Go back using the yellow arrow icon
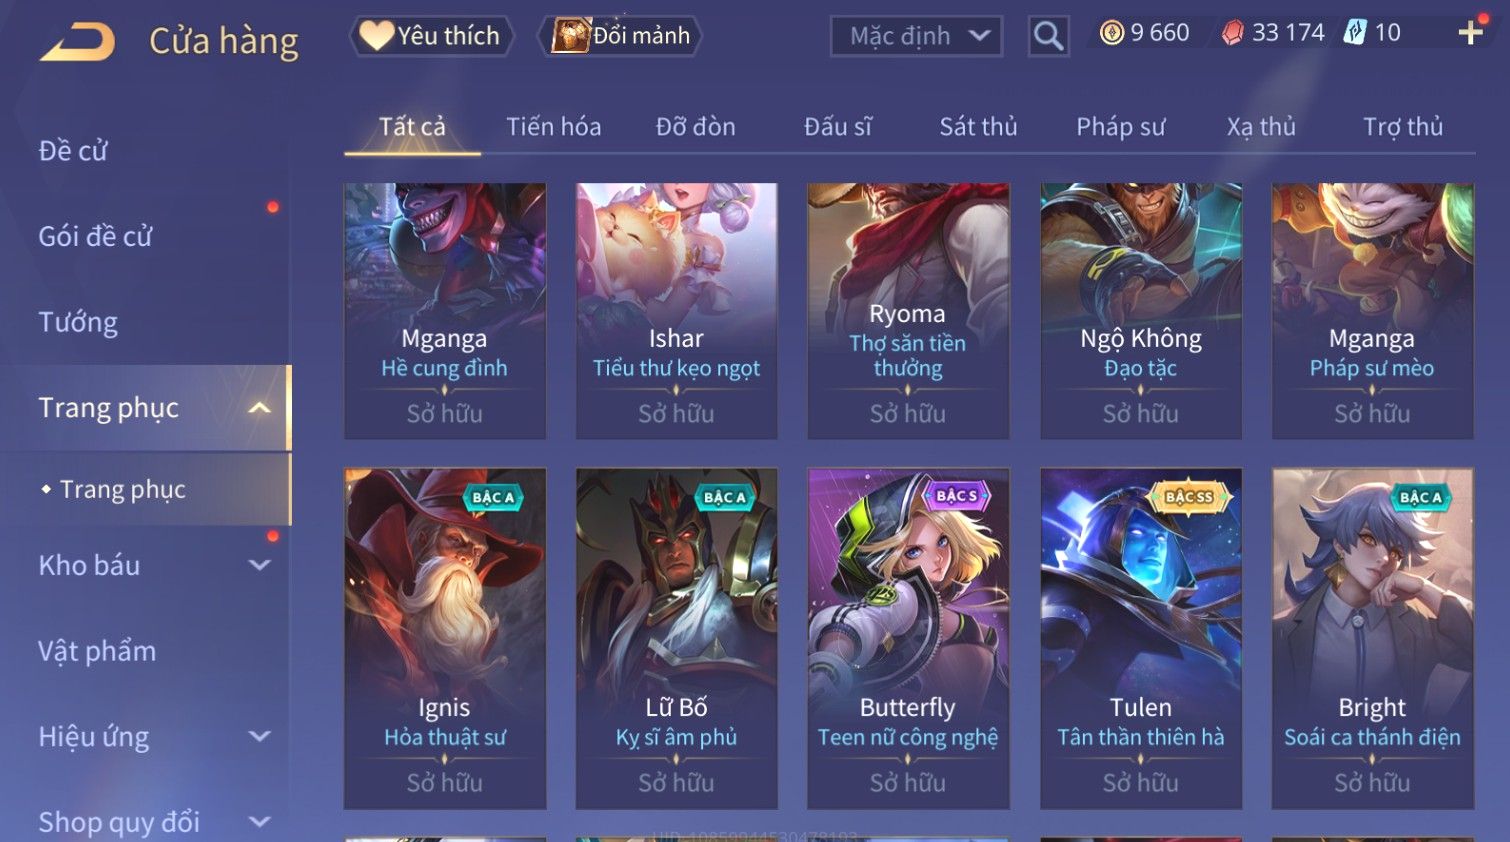Image resolution: width=1510 pixels, height=842 pixels. 77,41
